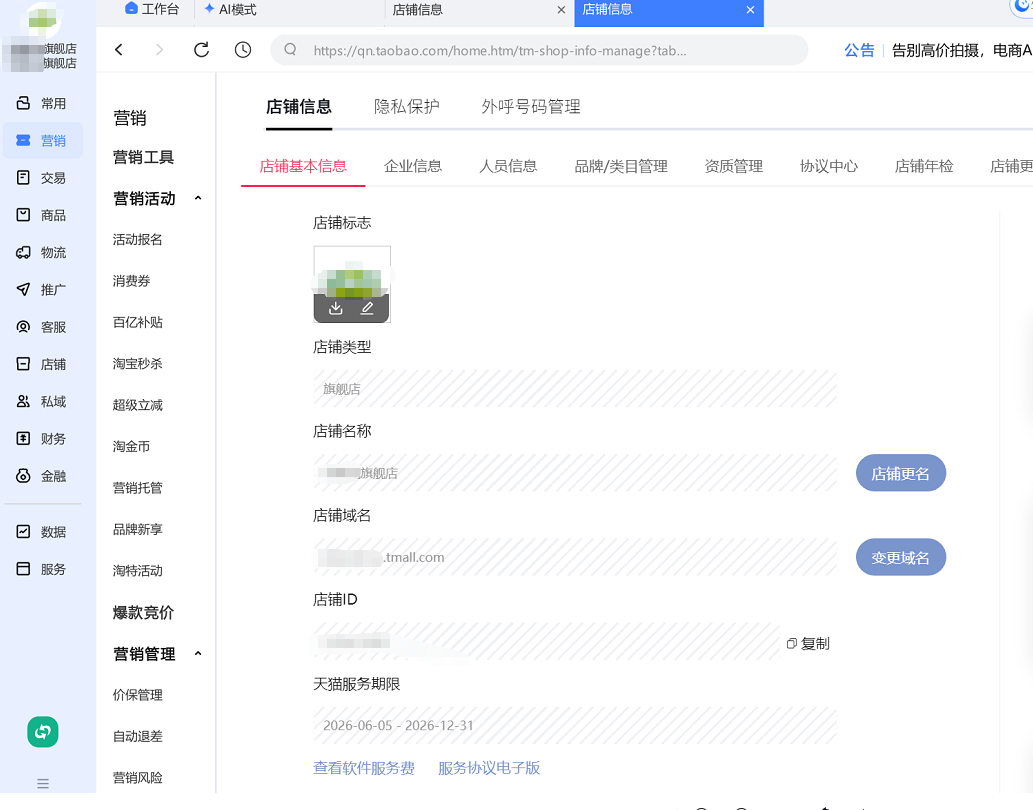Click the sidebar hamburger menu icon
The width and height of the screenshot is (1033, 810).
(x=43, y=784)
